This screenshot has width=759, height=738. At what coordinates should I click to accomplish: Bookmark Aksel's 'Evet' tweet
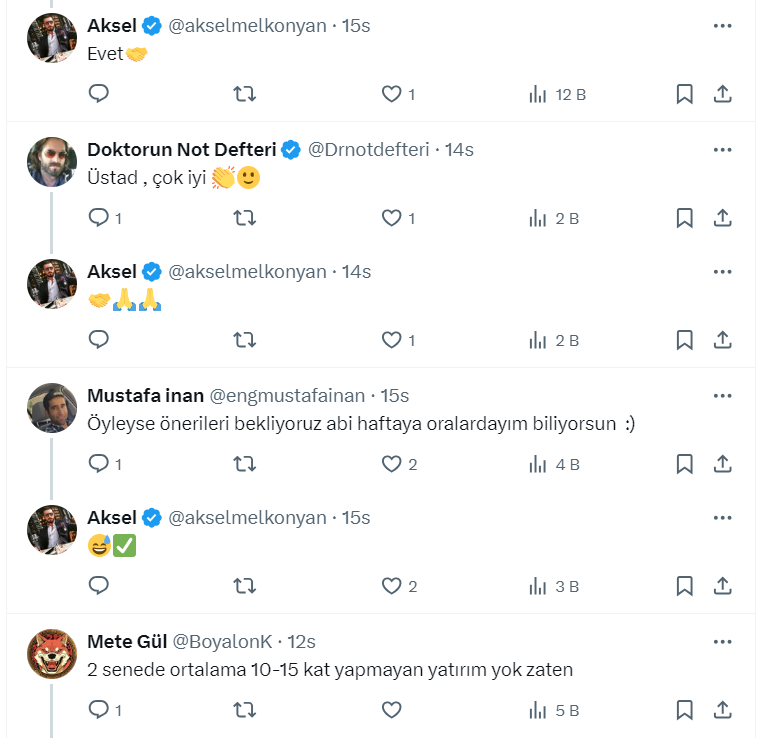coord(684,95)
